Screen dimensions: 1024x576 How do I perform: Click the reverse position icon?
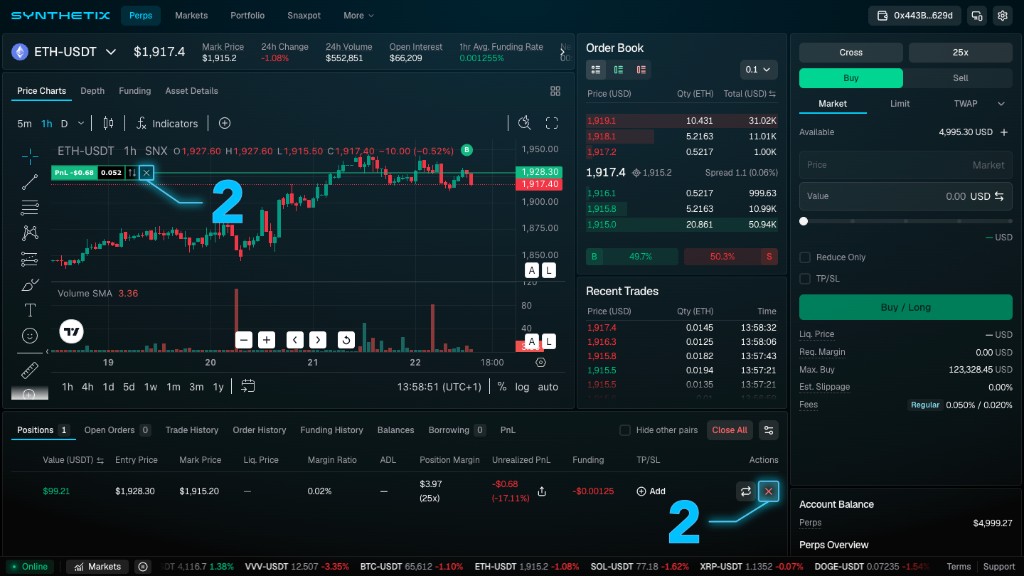point(745,491)
